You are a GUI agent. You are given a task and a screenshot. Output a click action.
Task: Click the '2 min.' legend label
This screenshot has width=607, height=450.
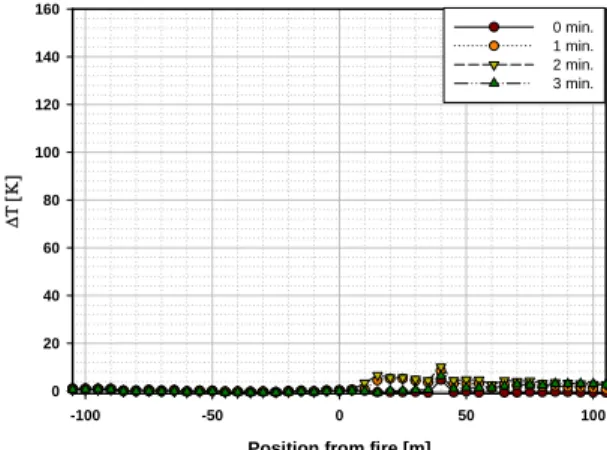tap(573, 65)
